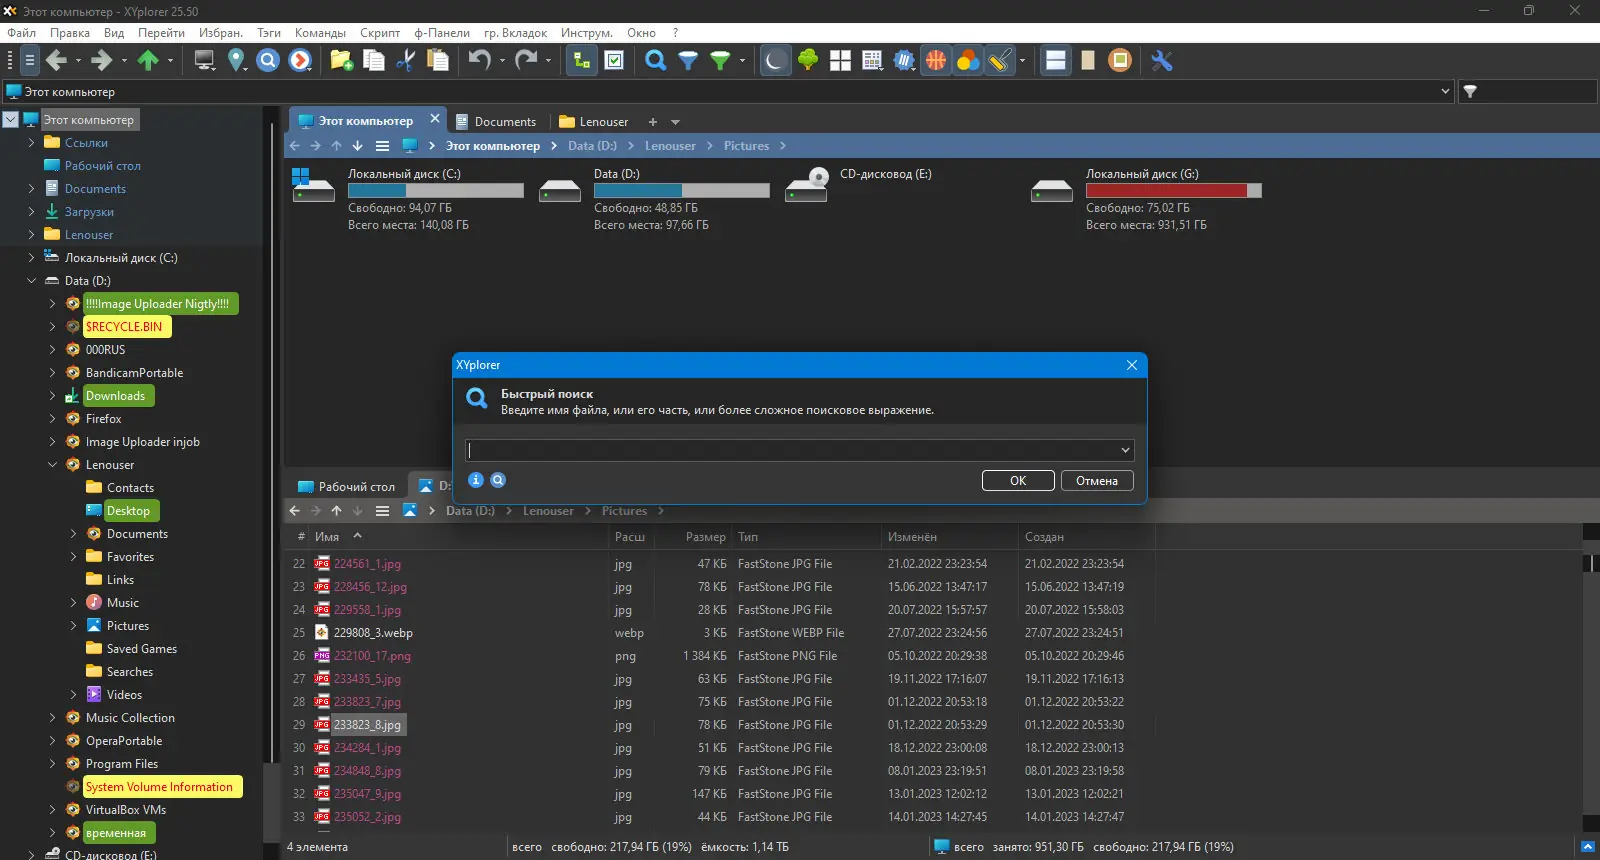Image resolution: width=1600 pixels, height=860 pixels.
Task: Undo the last action via toolbar
Action: [480, 61]
